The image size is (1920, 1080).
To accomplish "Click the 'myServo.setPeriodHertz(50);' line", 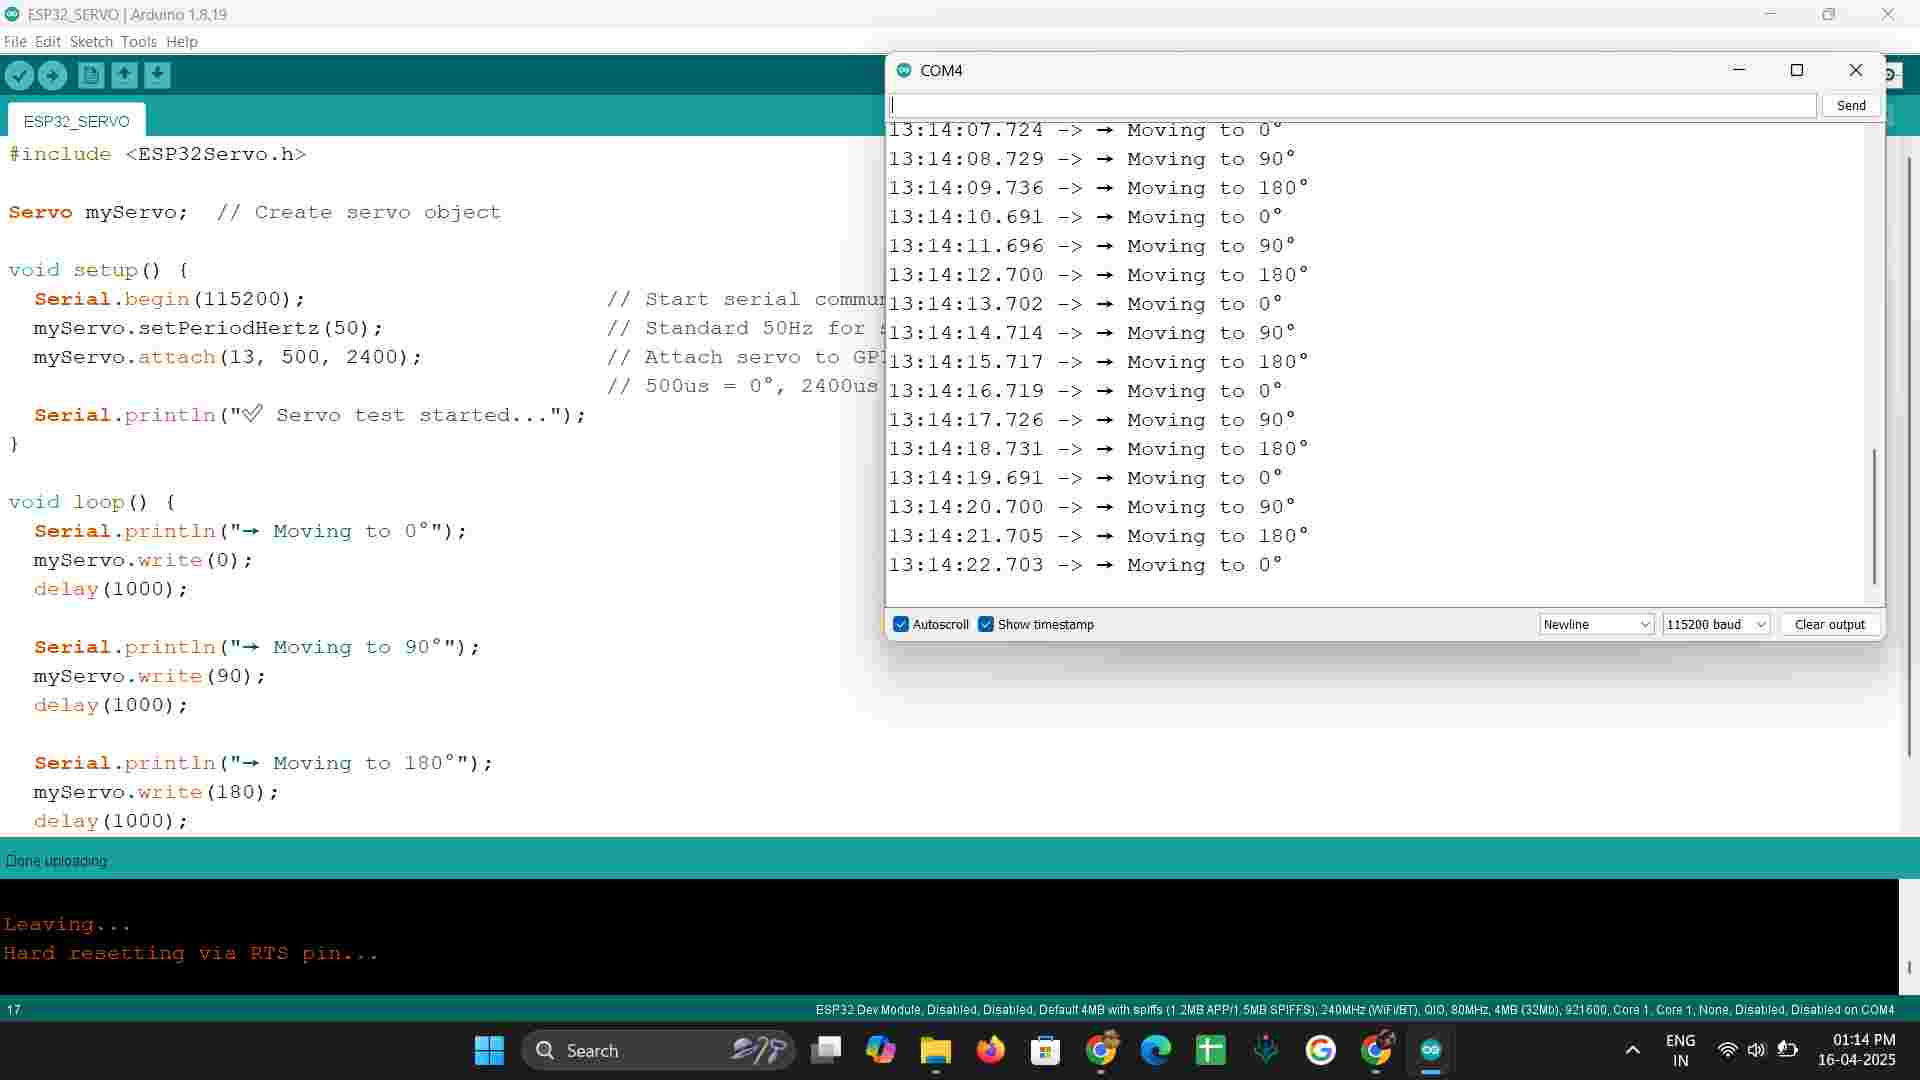I will (208, 328).
